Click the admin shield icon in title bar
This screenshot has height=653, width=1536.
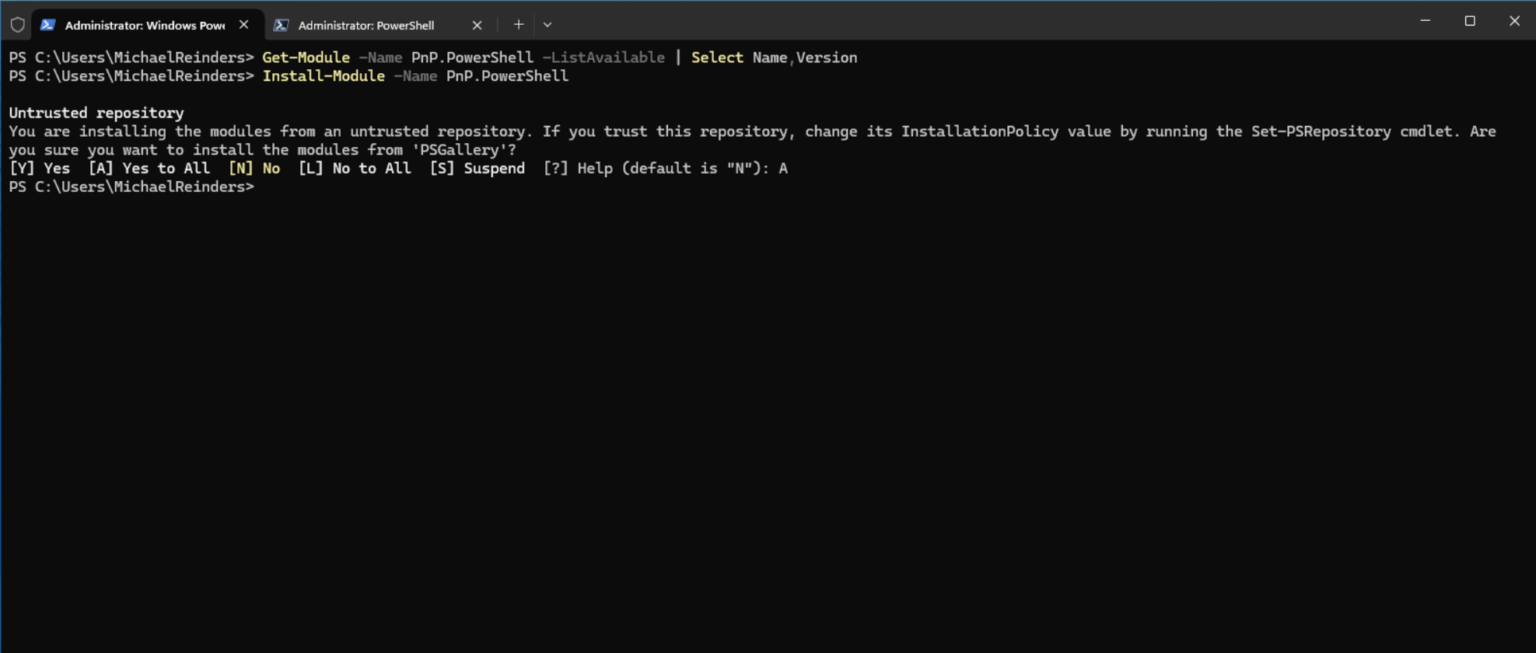[16, 24]
